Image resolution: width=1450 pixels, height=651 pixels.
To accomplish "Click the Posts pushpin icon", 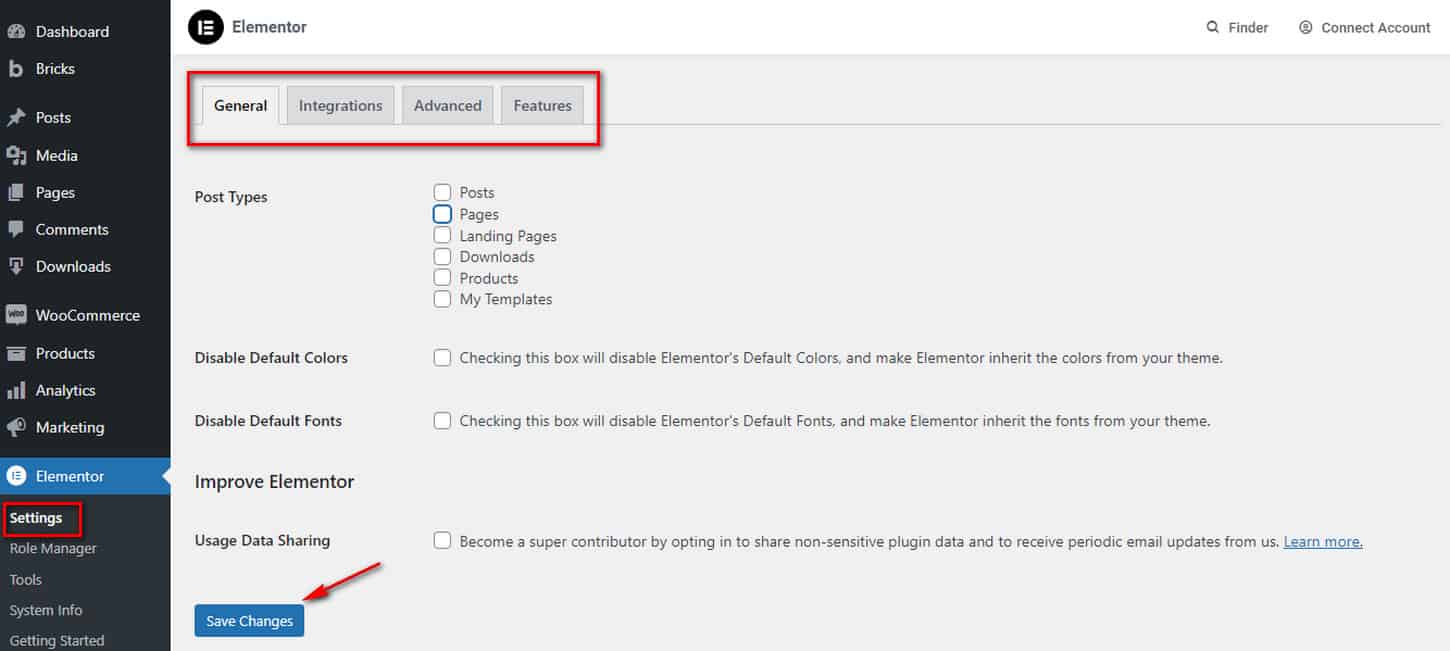I will point(16,118).
